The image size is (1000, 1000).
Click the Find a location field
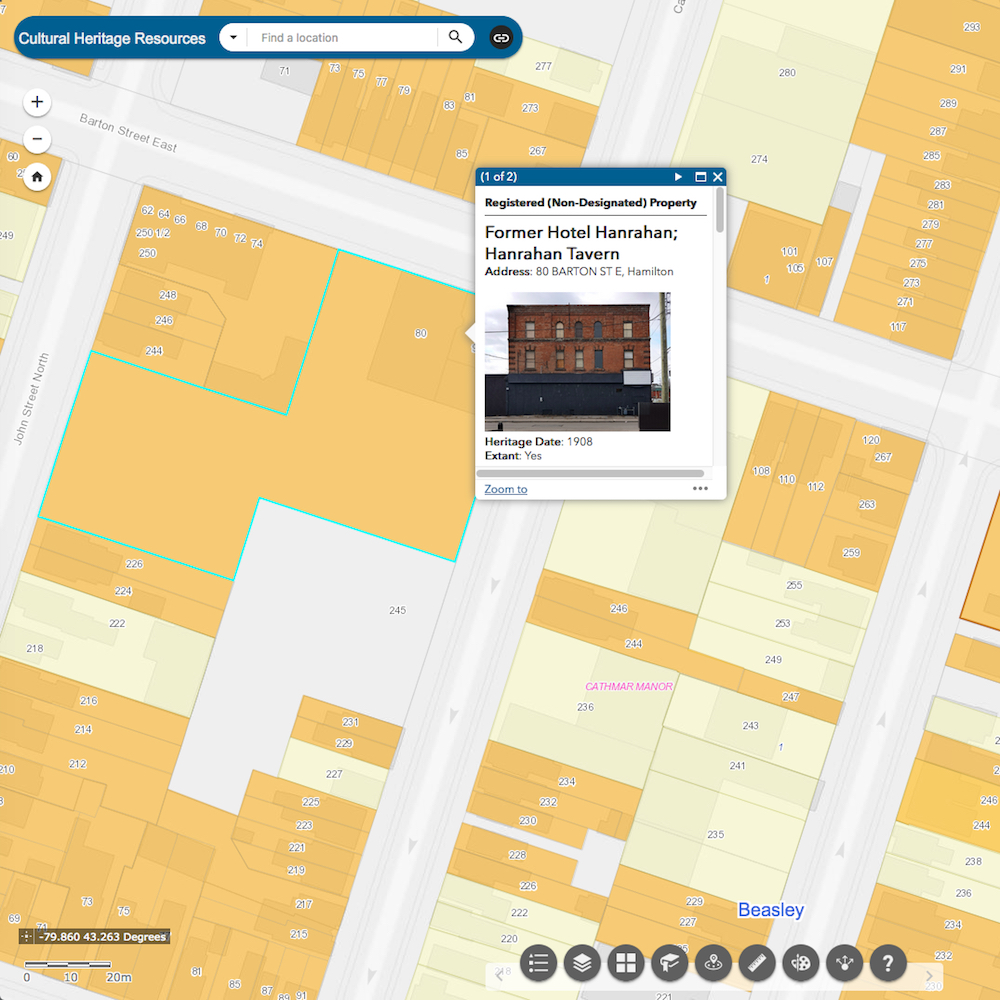[340, 38]
